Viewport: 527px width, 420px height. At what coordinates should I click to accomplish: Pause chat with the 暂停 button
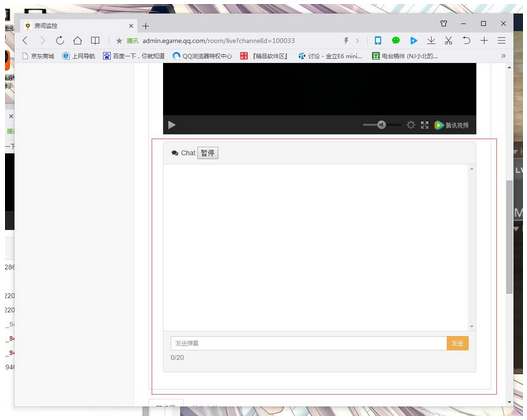208,153
